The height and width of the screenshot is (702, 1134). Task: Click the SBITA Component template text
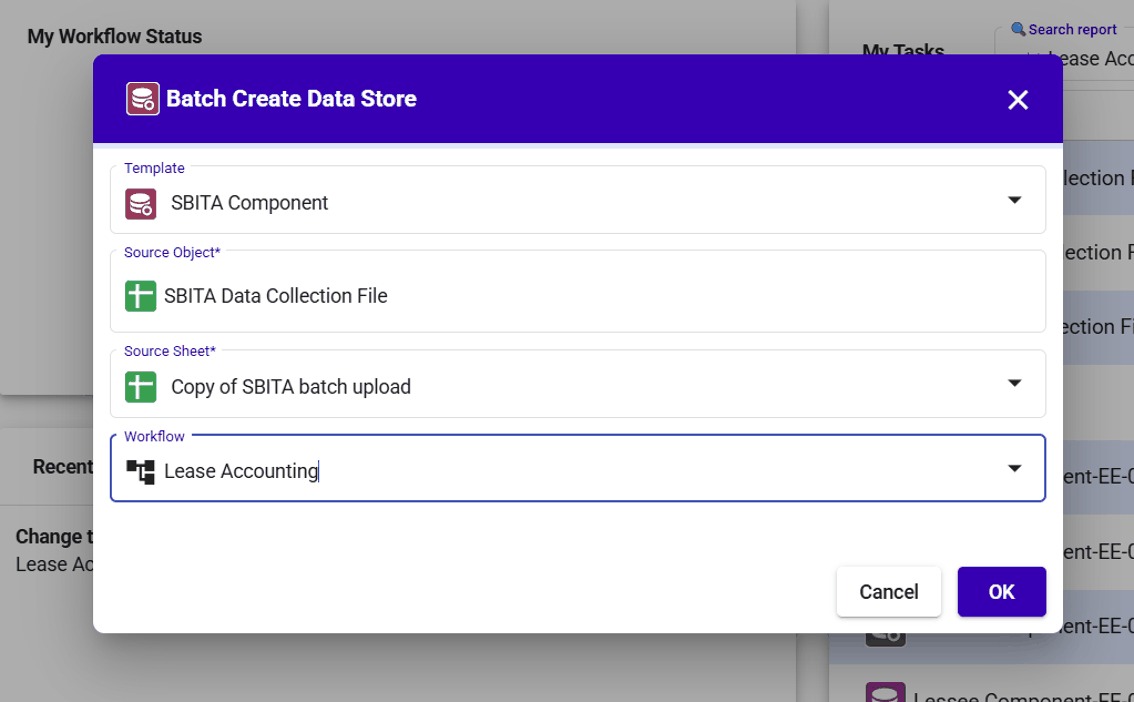(250, 203)
